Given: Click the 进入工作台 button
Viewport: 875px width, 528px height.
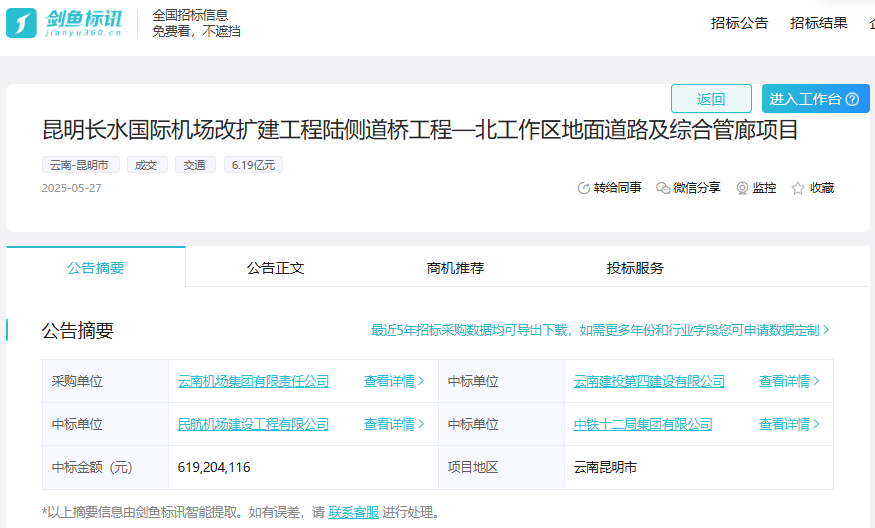Looking at the screenshot, I should point(815,99).
